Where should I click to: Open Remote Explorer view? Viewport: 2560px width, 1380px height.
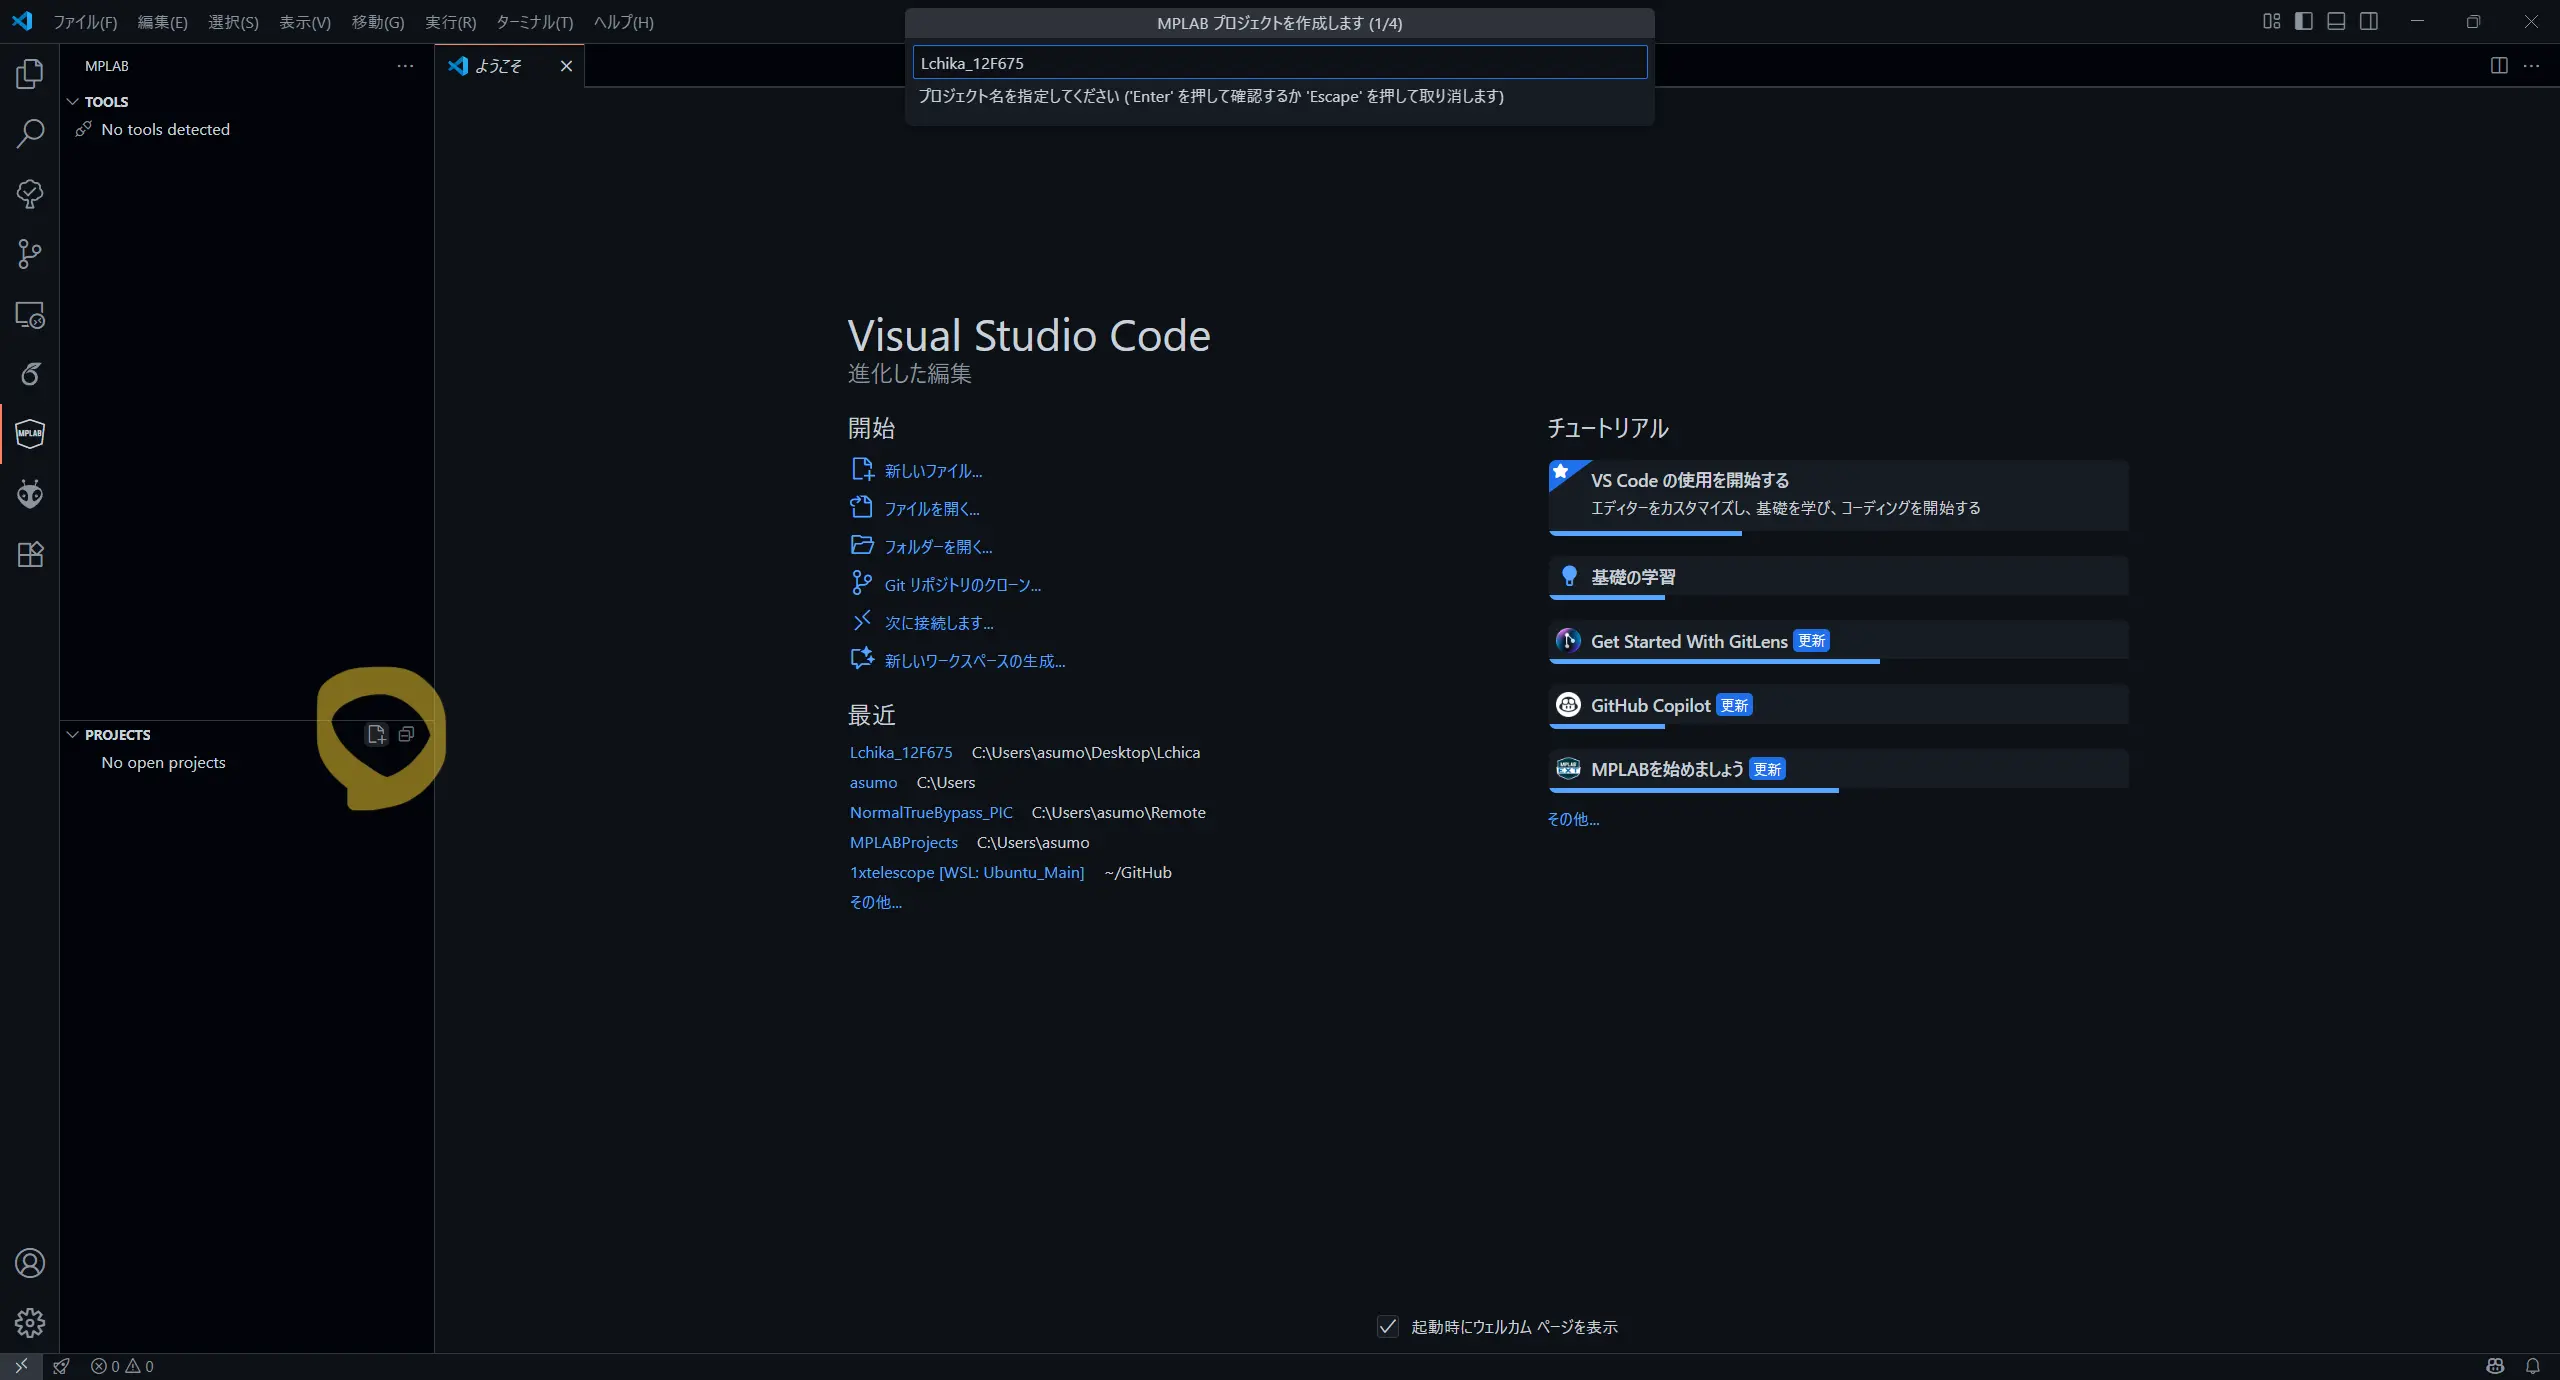click(30, 315)
